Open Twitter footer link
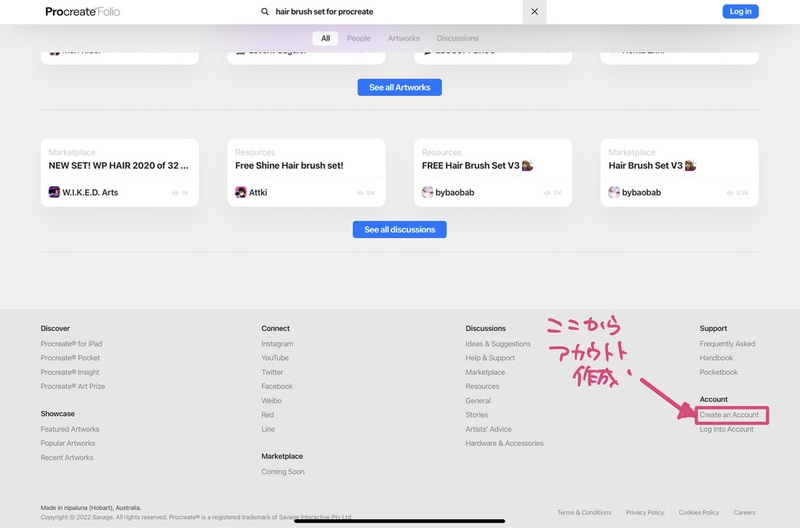 (272, 372)
